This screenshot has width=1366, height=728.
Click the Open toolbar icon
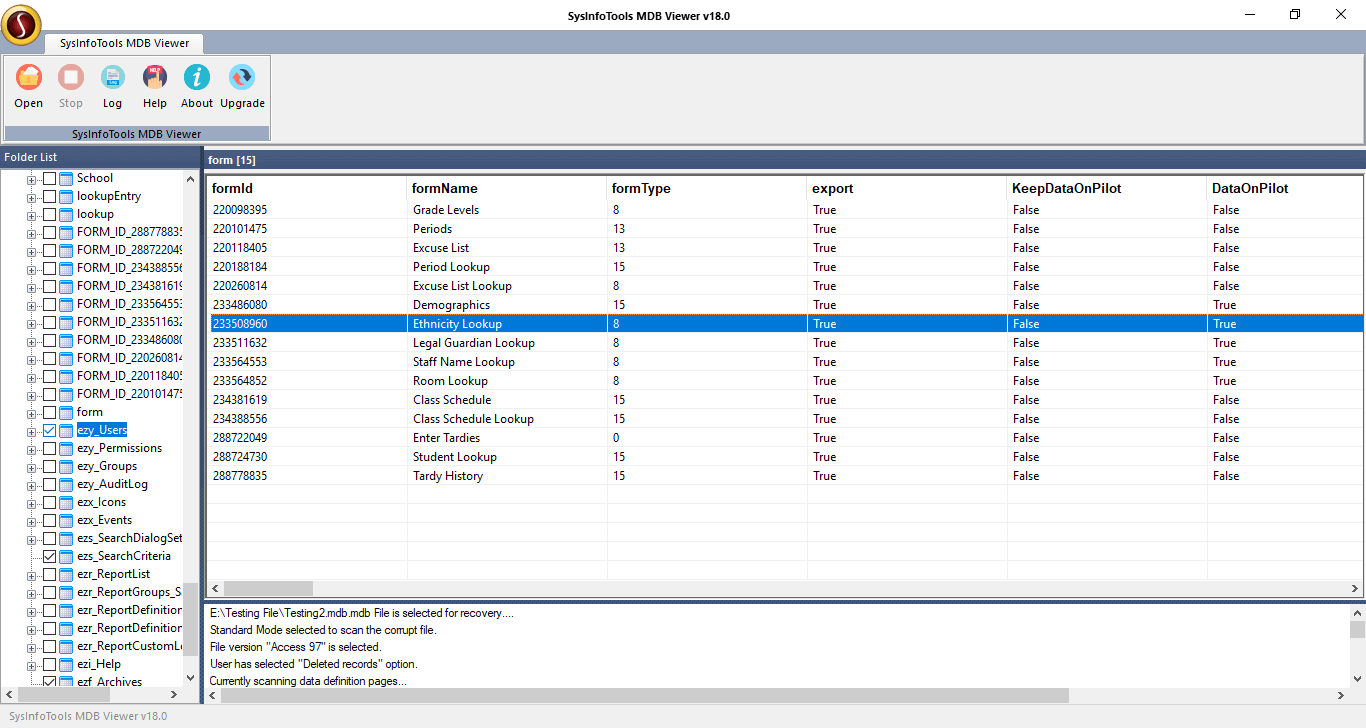click(x=29, y=77)
